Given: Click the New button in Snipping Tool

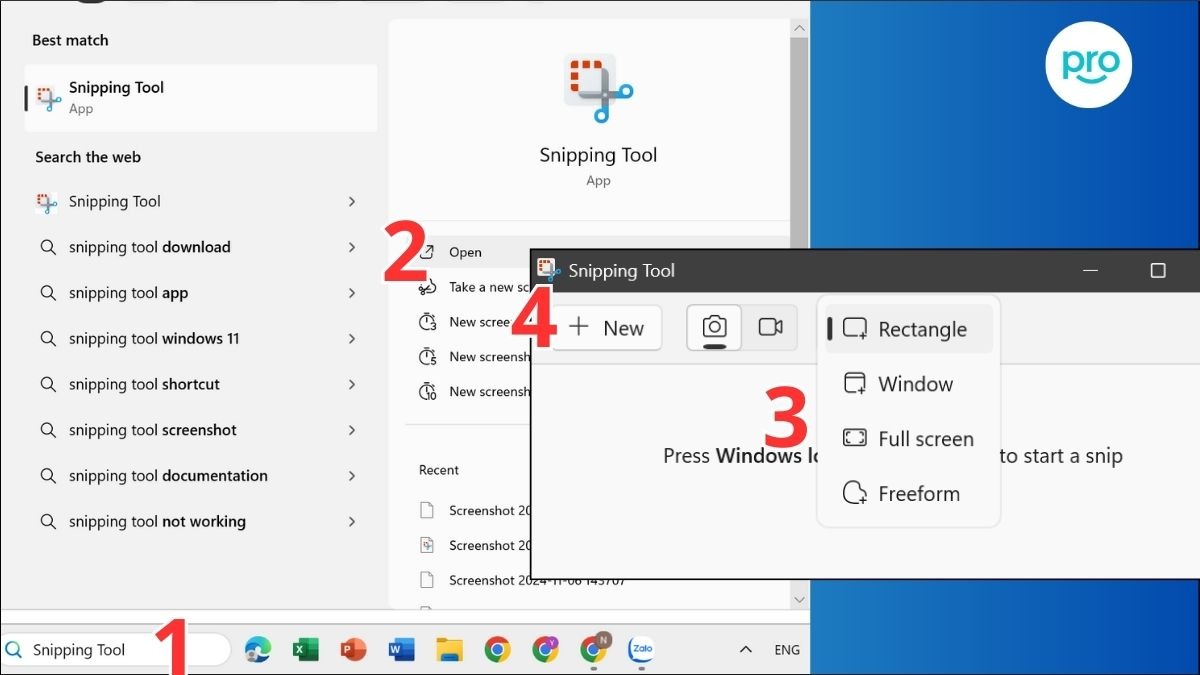Looking at the screenshot, I should (x=607, y=328).
